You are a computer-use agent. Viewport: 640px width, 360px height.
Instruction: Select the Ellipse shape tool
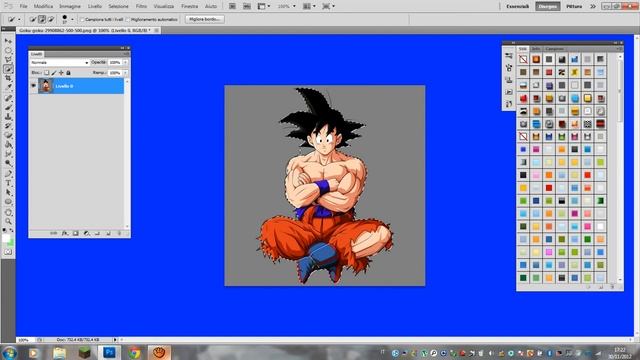[x=8, y=202]
